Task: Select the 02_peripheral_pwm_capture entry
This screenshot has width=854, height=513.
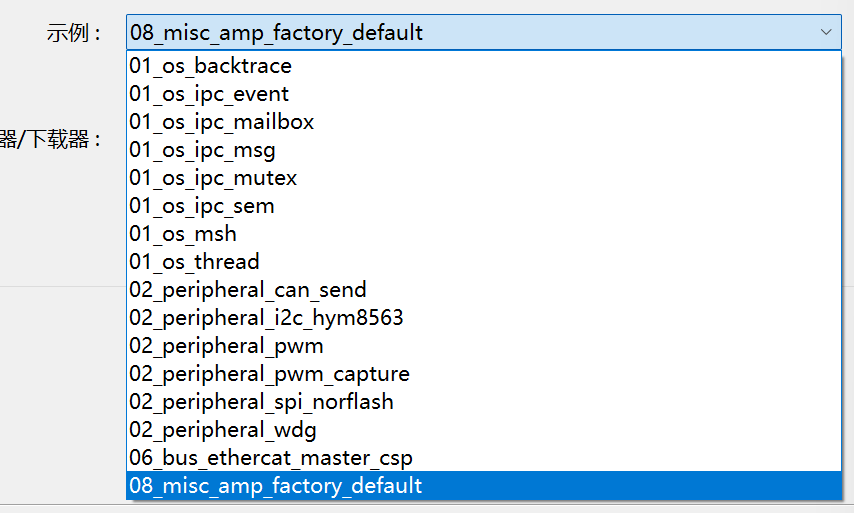Action: tap(269, 374)
